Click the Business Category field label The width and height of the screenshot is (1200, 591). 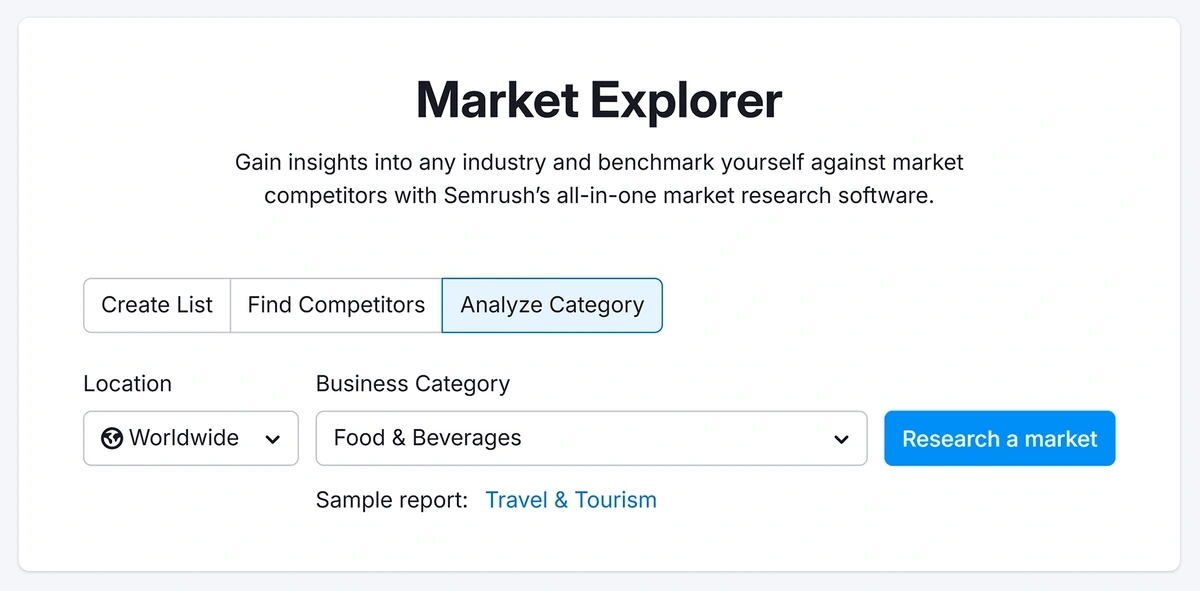413,384
